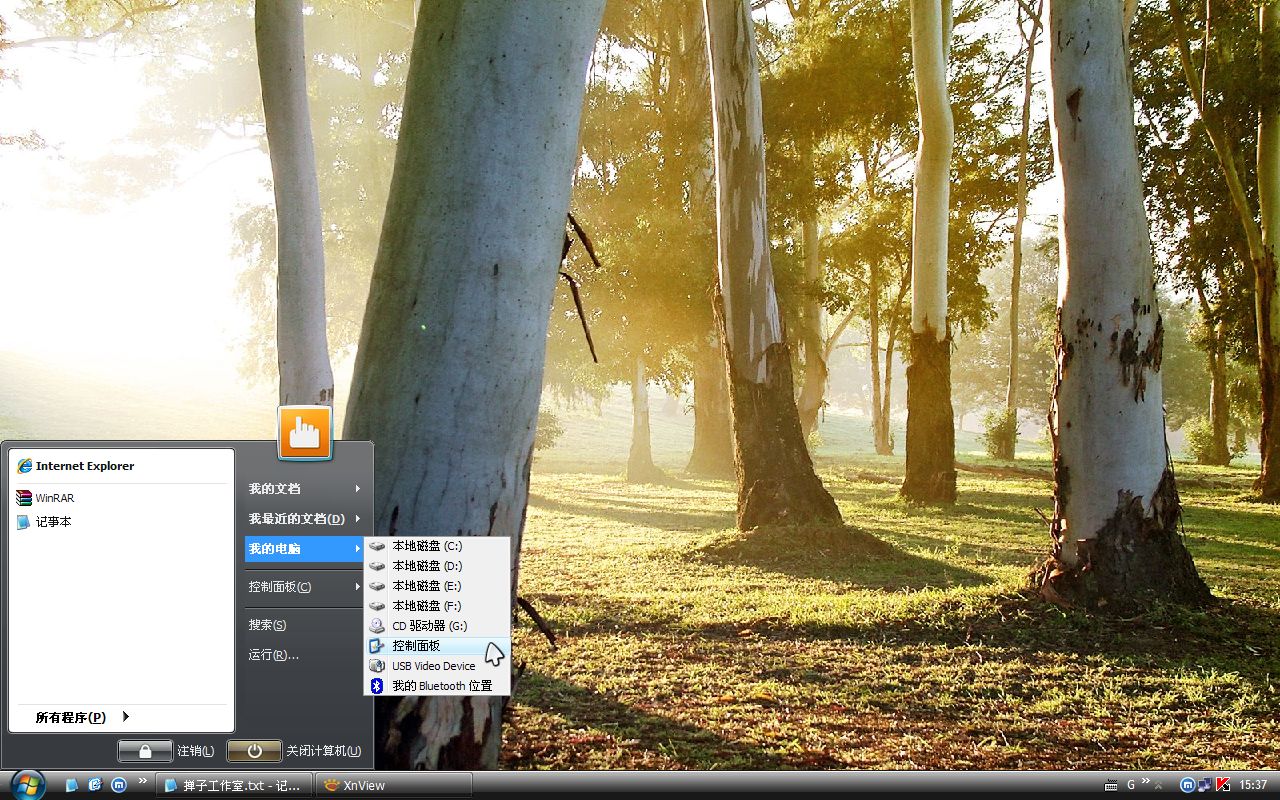Click the lock icon button for 注销
This screenshot has width=1280, height=800.
145,751
